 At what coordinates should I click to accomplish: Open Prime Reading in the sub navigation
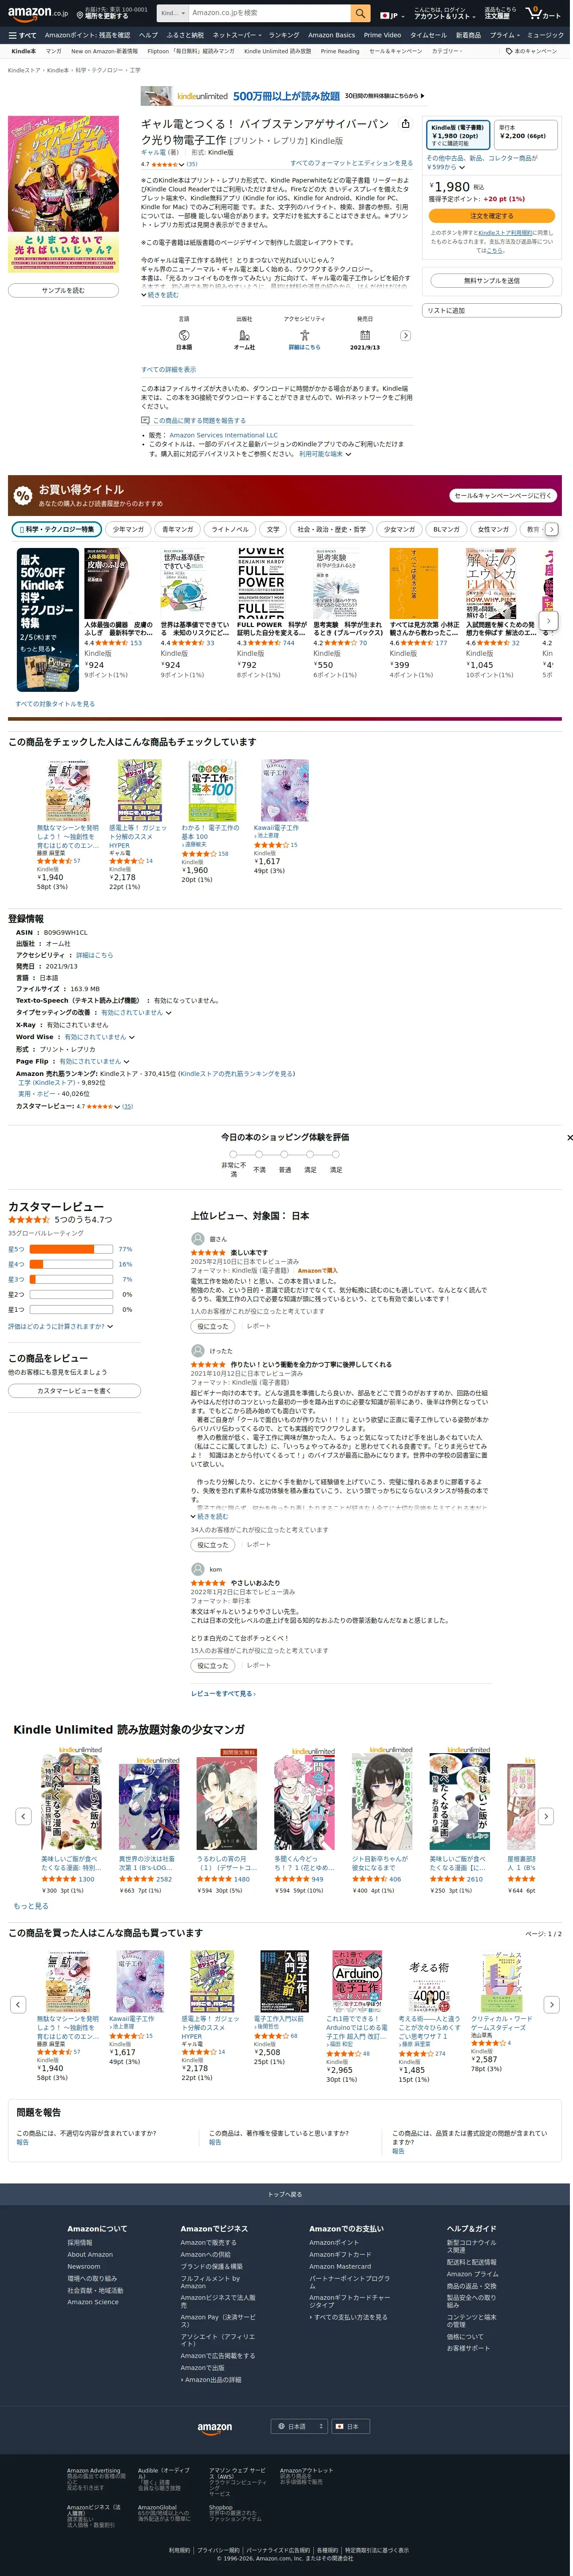point(339,51)
